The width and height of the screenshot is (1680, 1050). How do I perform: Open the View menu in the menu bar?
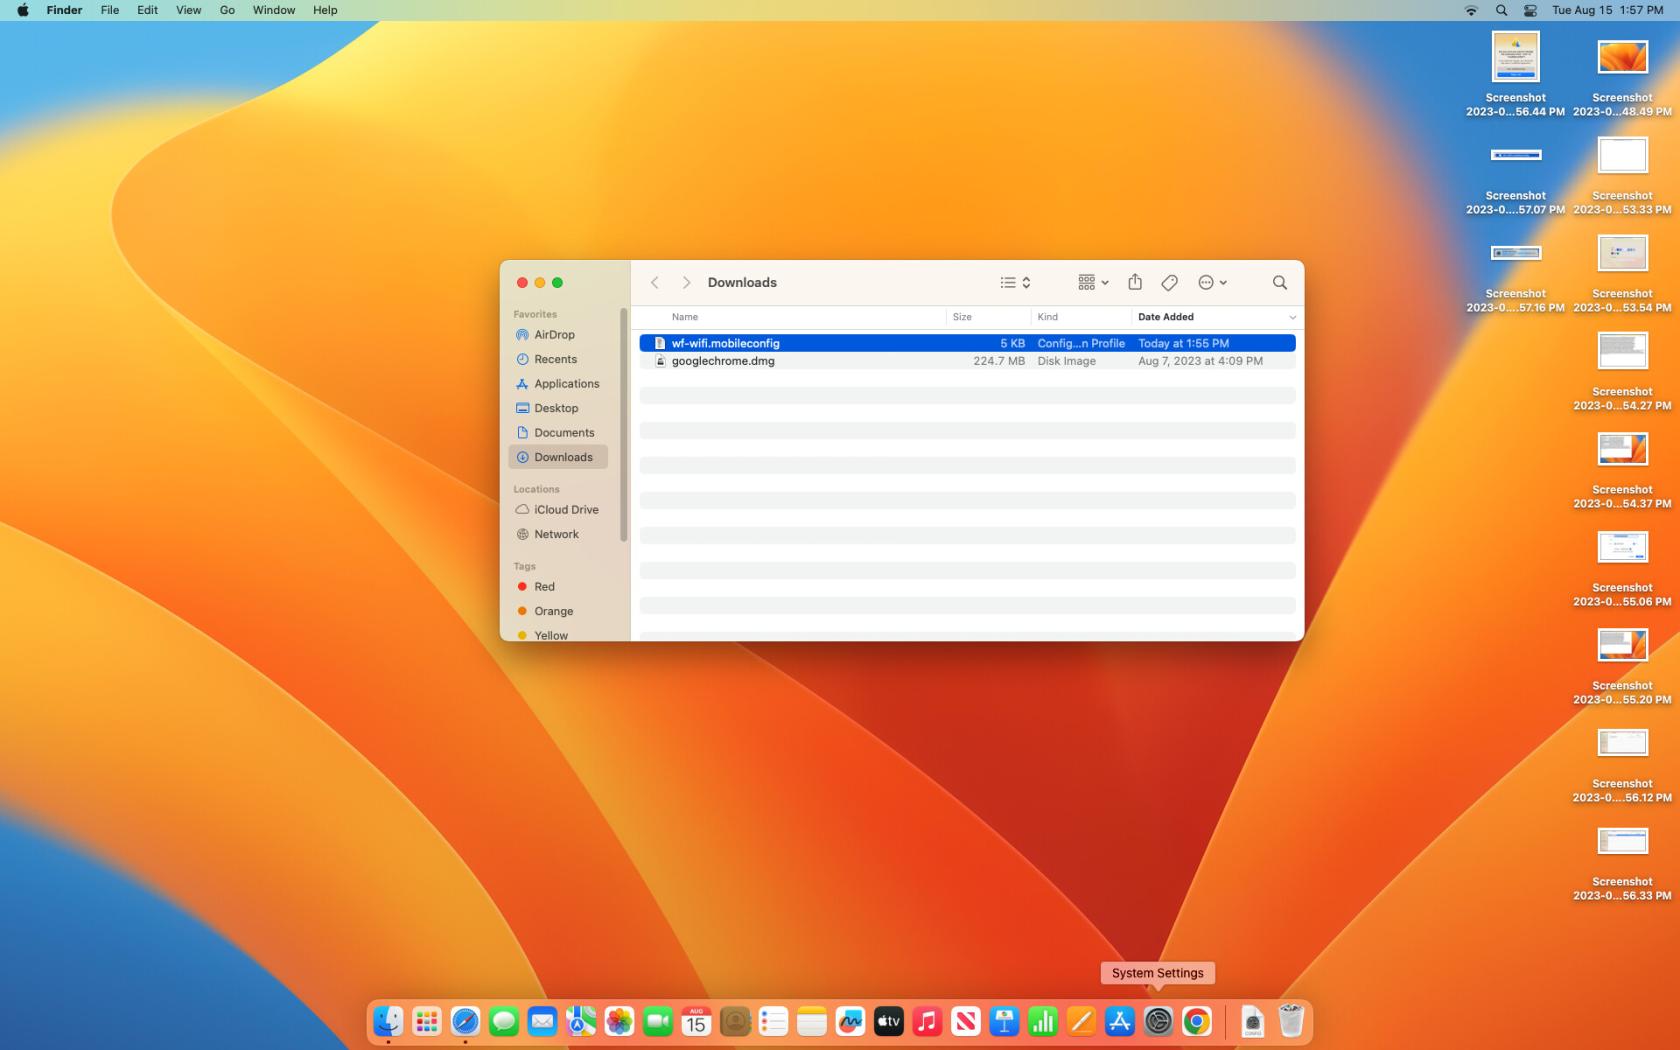(x=188, y=10)
